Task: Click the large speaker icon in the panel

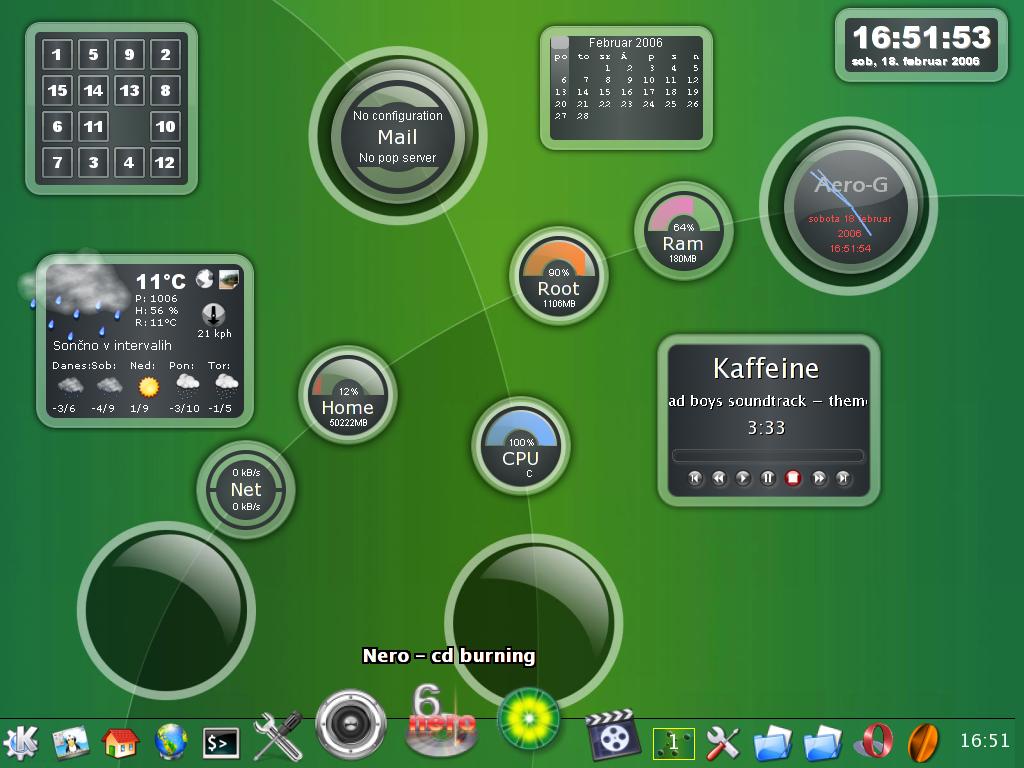Action: [351, 725]
